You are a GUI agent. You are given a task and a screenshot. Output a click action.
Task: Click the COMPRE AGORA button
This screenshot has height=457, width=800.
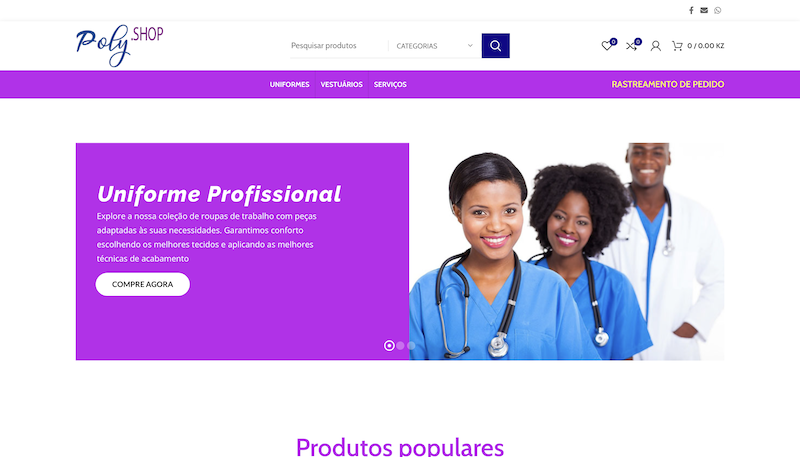click(x=142, y=284)
